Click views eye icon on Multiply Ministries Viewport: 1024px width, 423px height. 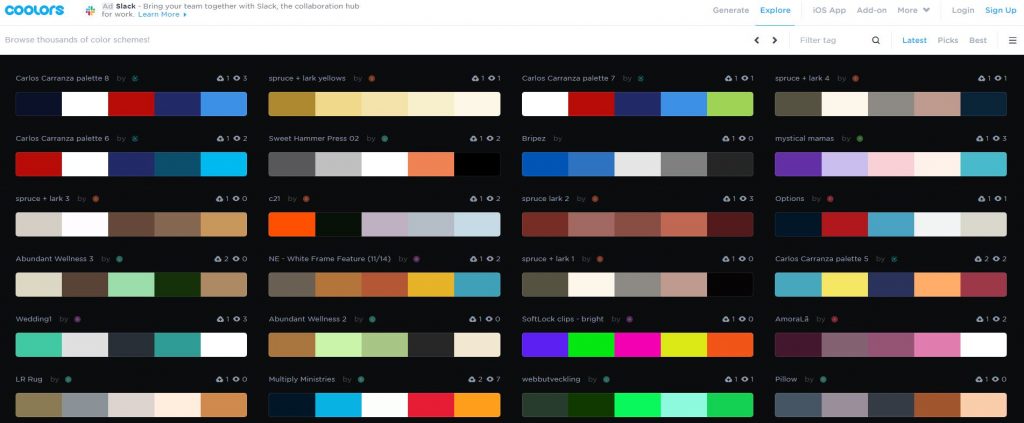tap(489, 379)
